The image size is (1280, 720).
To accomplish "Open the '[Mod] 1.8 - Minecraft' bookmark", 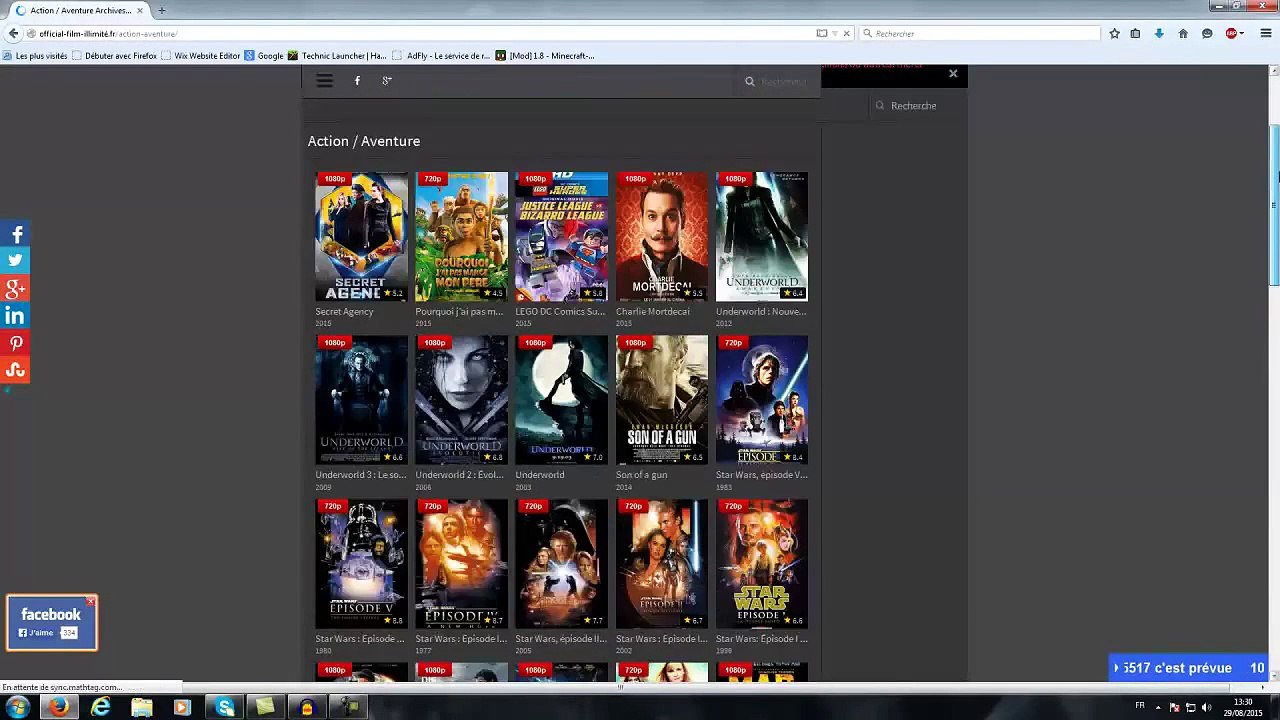I will pyautogui.click(x=545, y=56).
